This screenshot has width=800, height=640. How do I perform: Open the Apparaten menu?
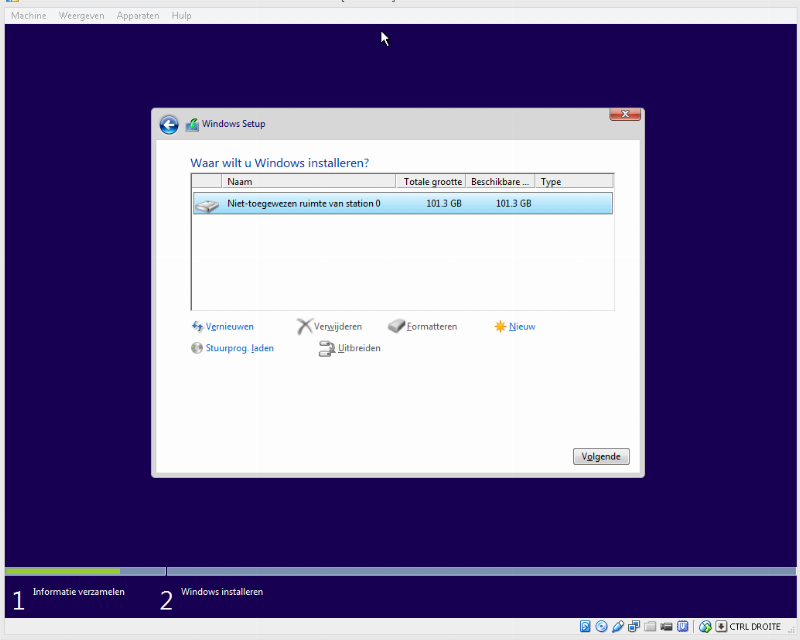138,16
